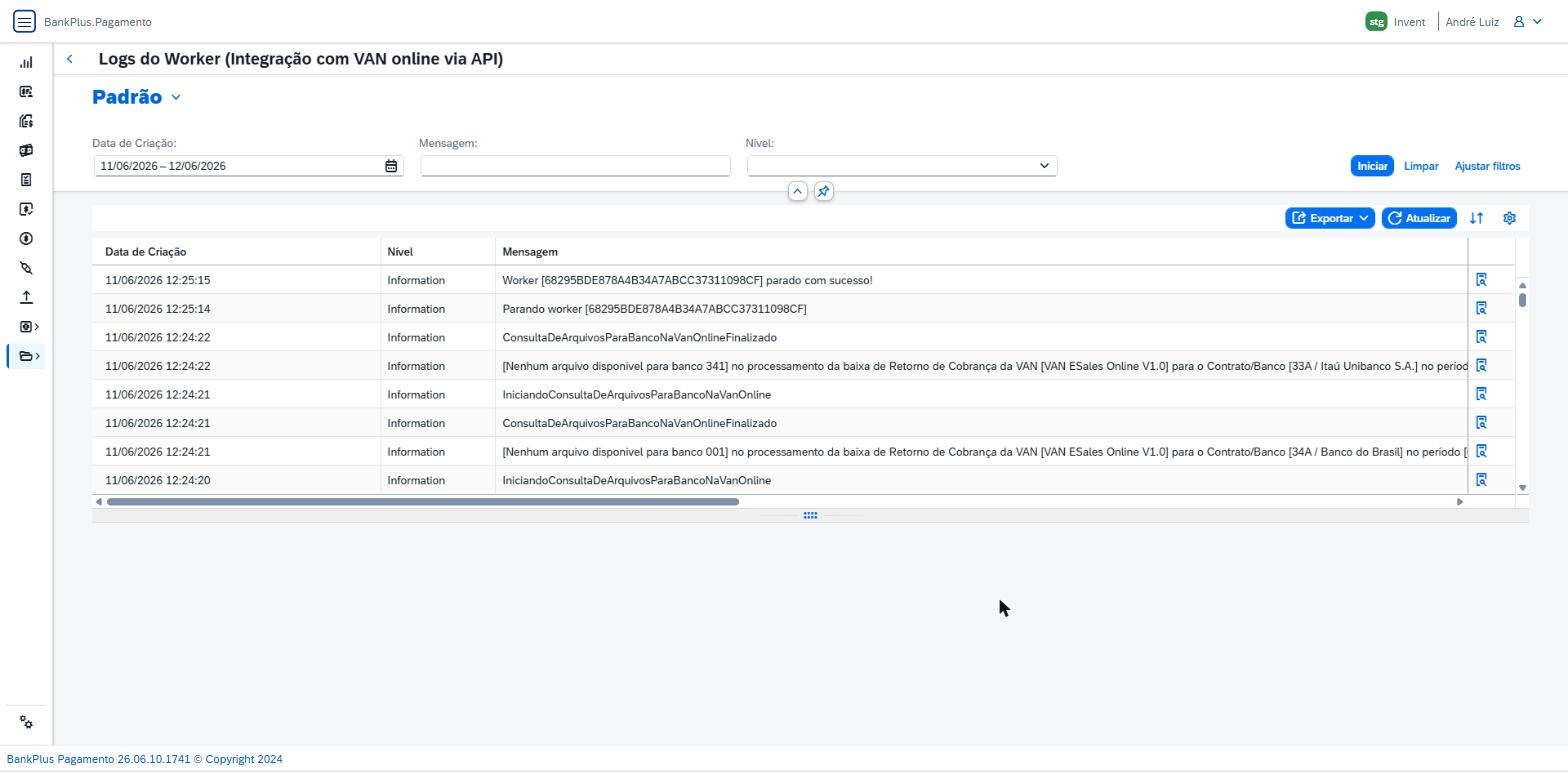The image size is (1568, 772).
Task: Open table sort settings
Action: point(1476,218)
